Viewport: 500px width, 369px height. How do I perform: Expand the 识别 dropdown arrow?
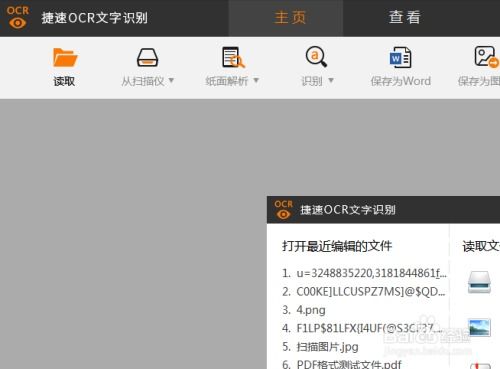(331, 80)
